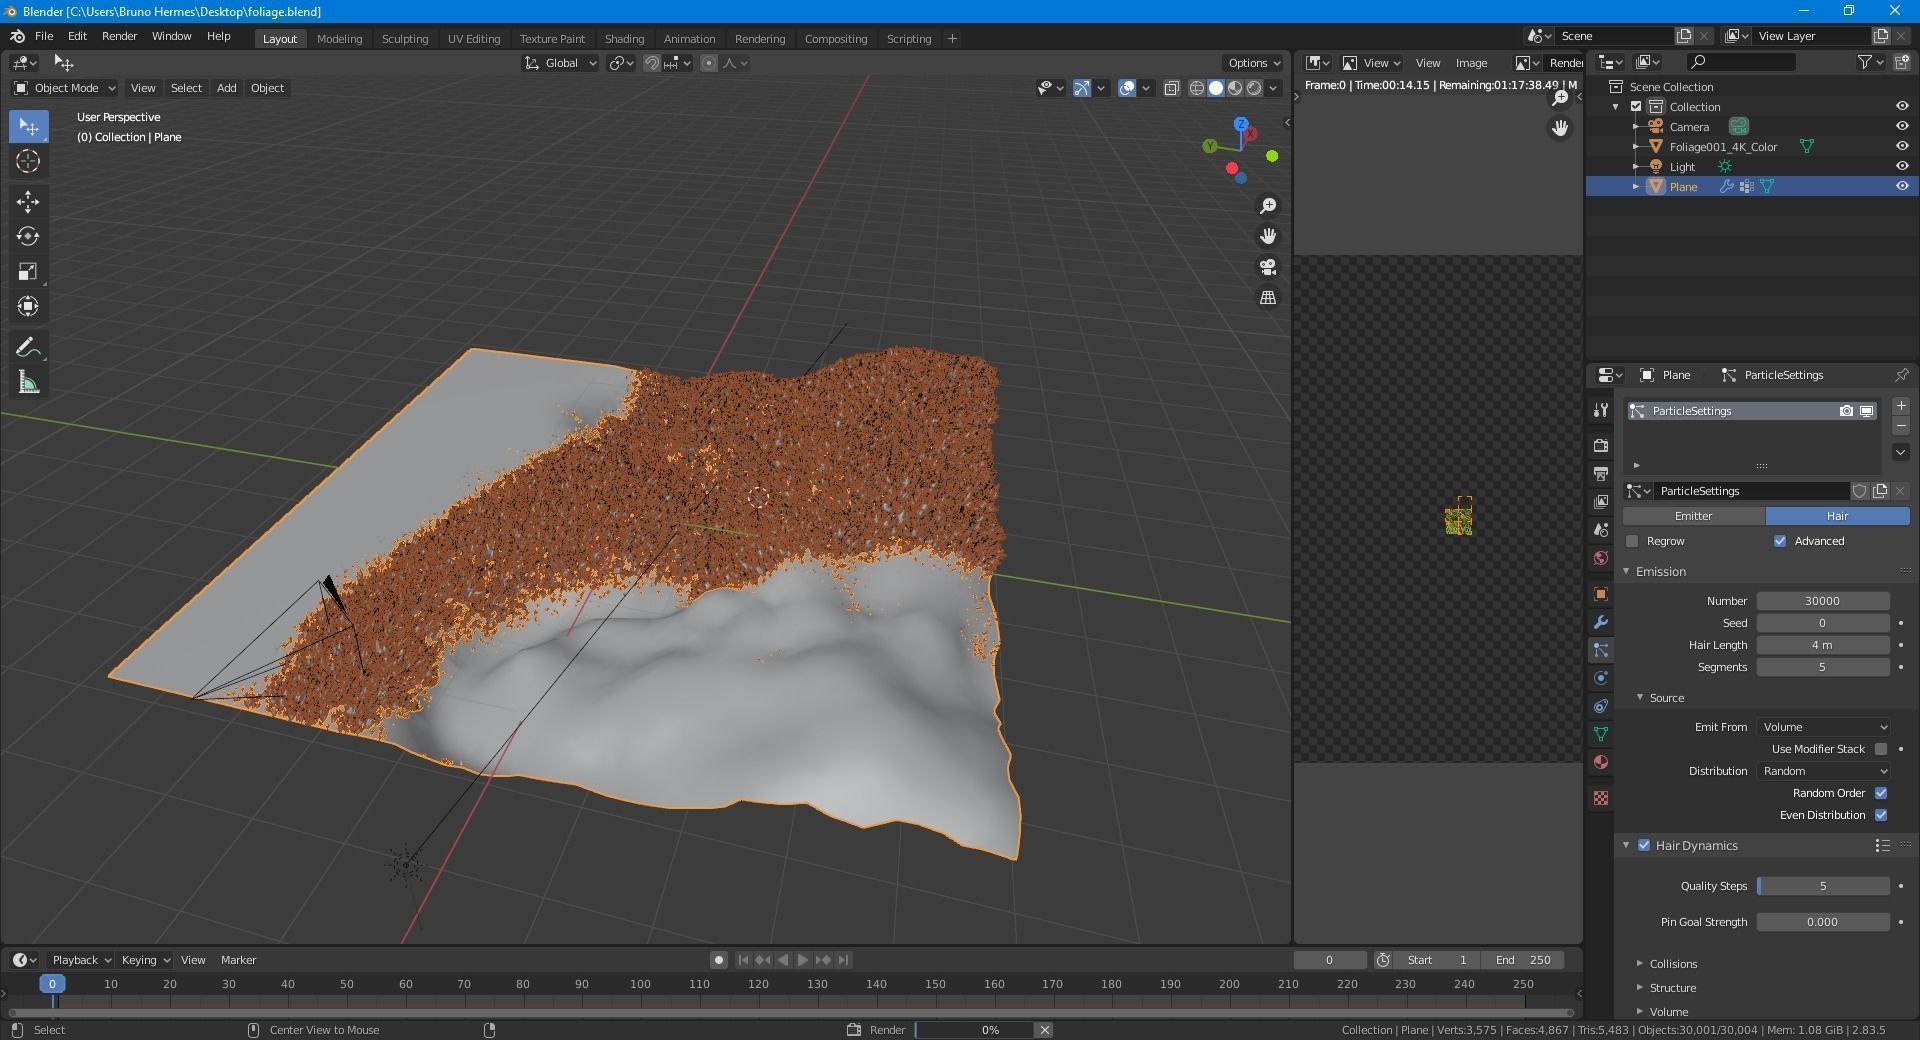Hide the Light object in outliner

pos(1902,166)
